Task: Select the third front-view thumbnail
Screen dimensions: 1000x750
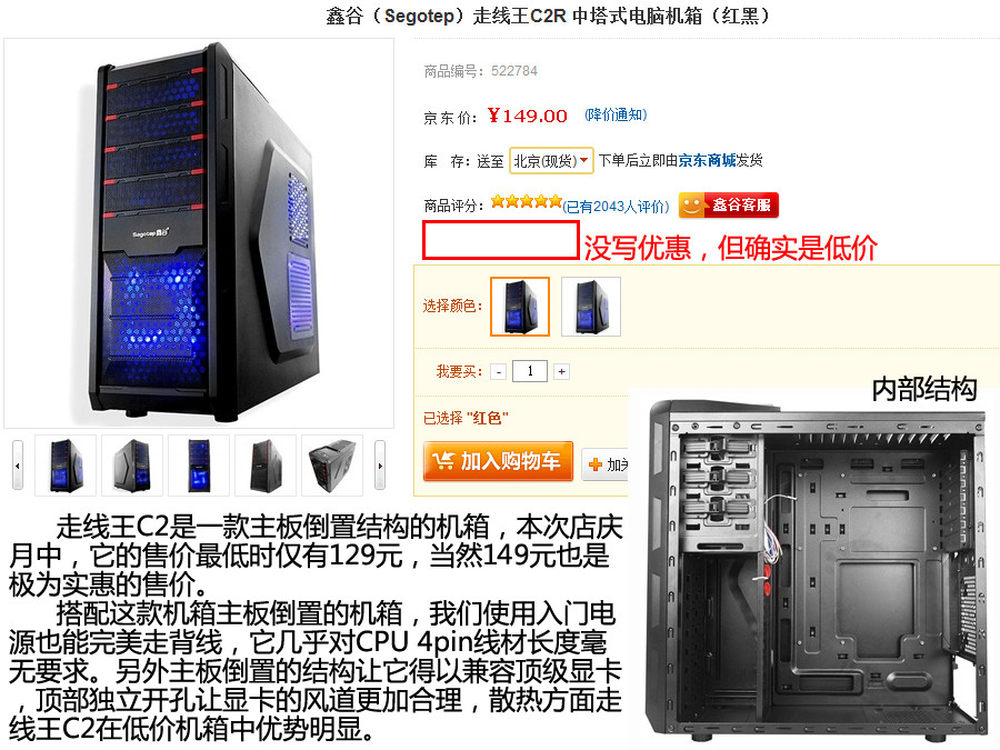Action: 199,465
